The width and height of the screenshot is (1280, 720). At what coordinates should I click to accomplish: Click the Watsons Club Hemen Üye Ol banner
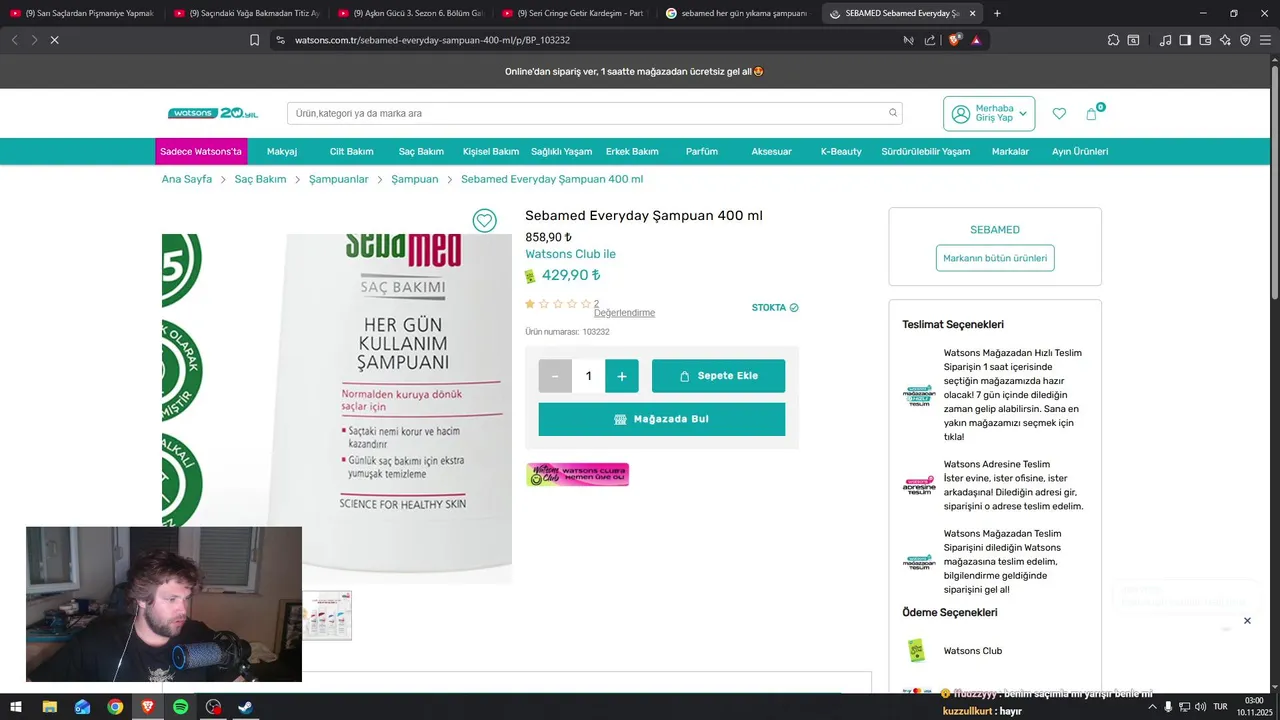pyautogui.click(x=578, y=475)
